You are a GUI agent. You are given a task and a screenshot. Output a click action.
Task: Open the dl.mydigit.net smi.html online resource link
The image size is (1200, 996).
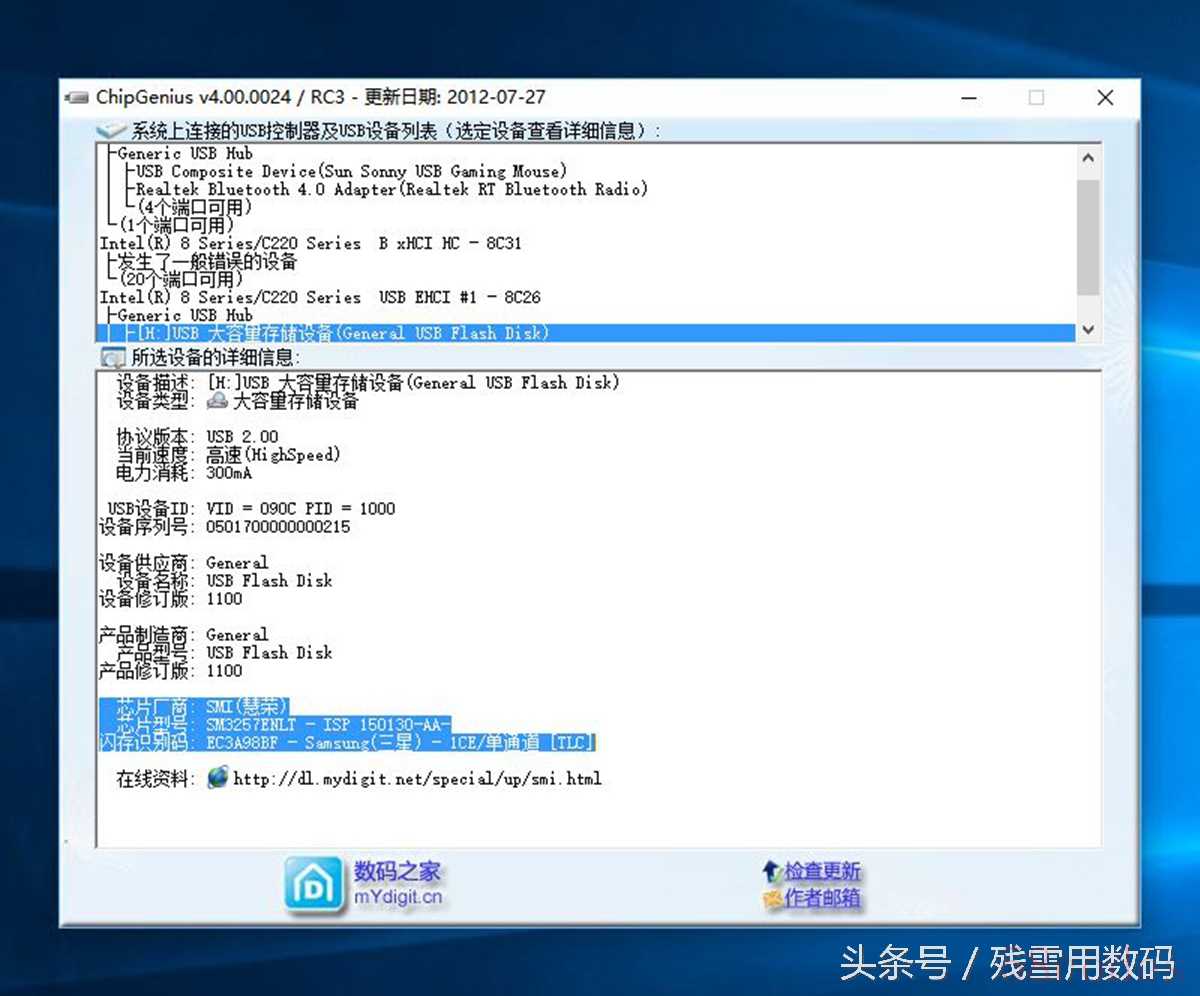(417, 778)
